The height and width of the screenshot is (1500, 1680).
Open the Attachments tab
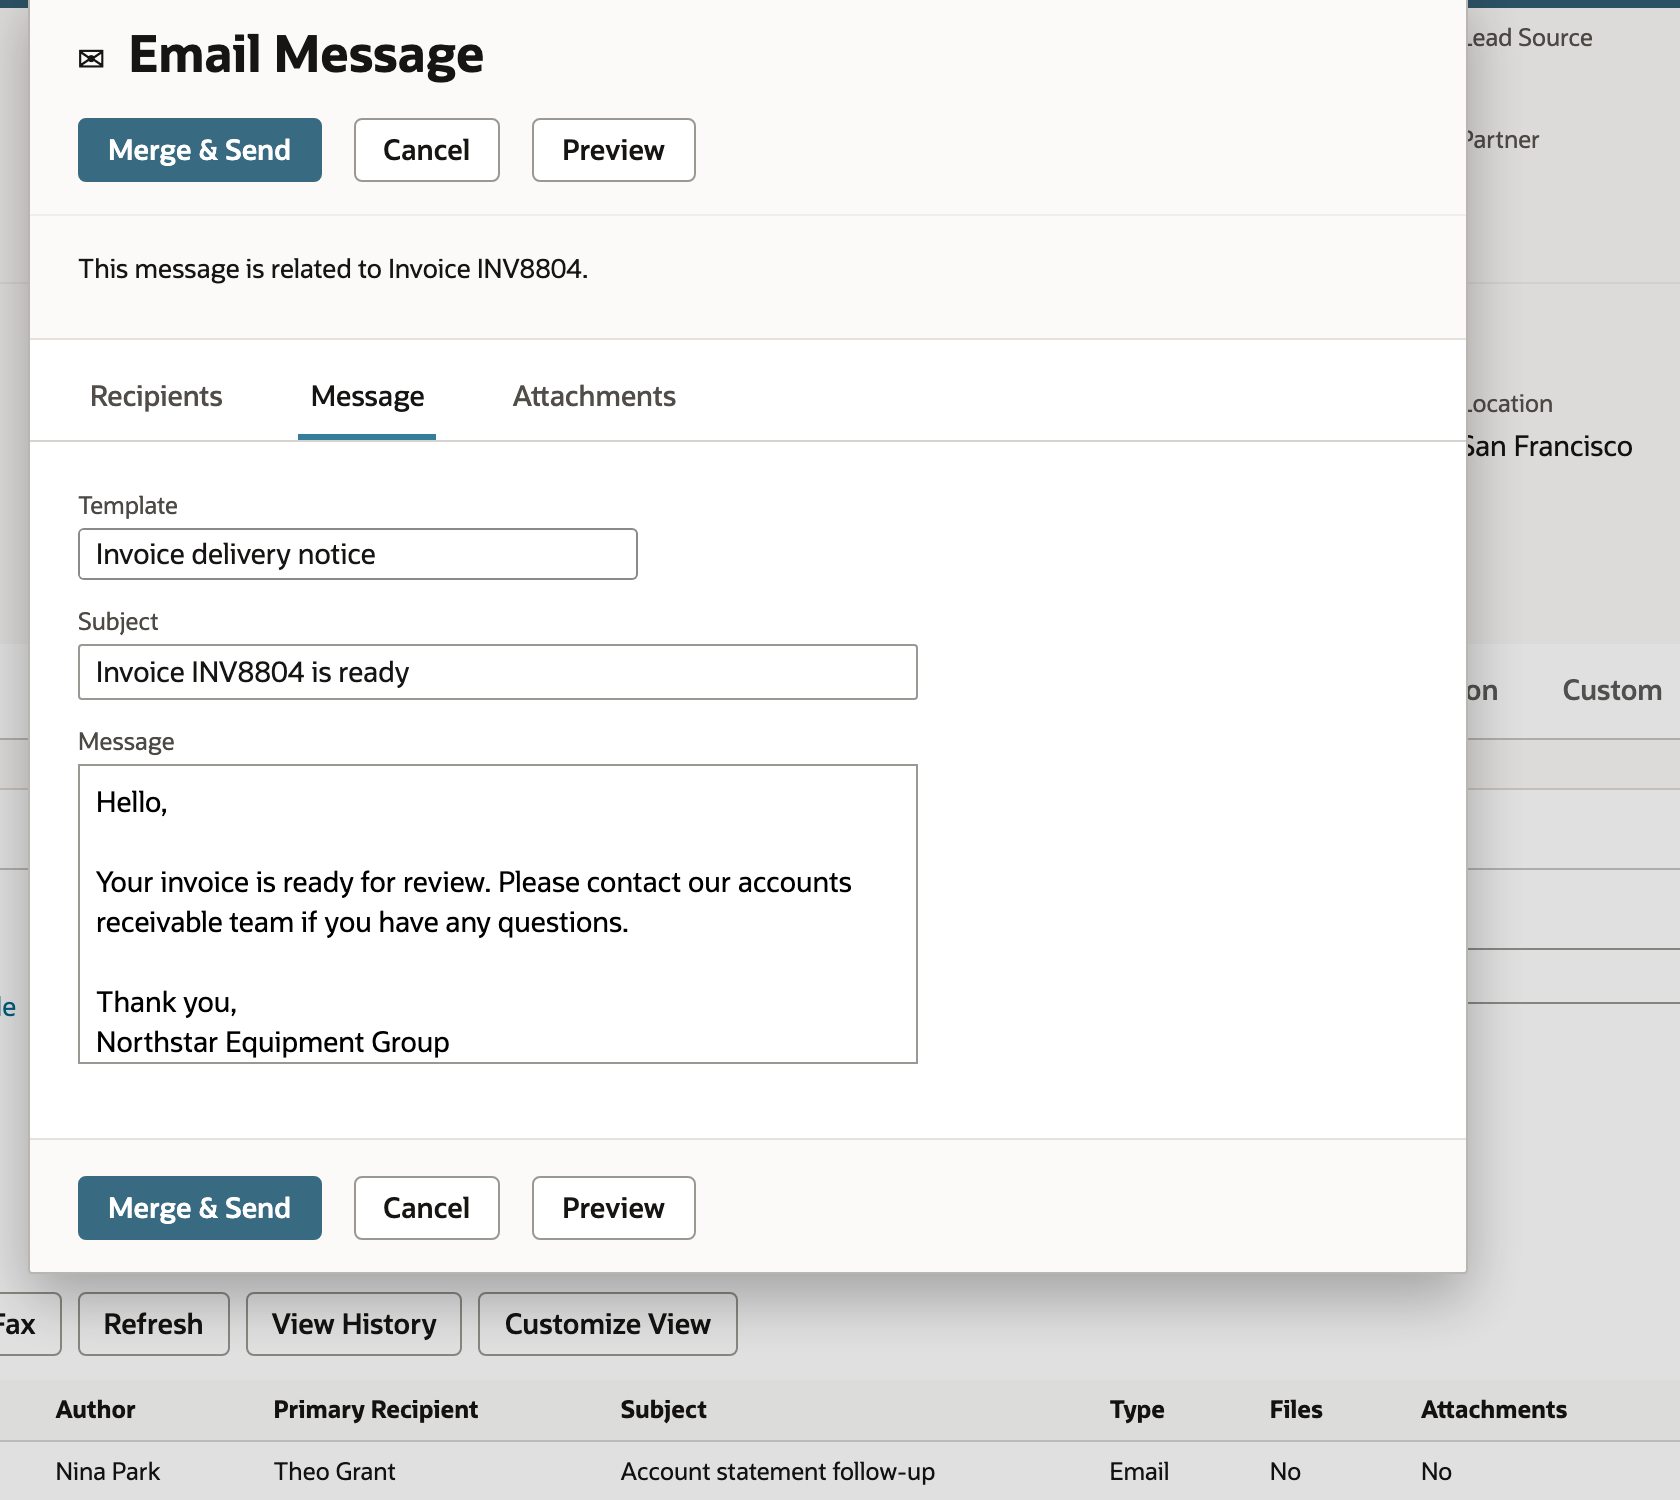(594, 396)
